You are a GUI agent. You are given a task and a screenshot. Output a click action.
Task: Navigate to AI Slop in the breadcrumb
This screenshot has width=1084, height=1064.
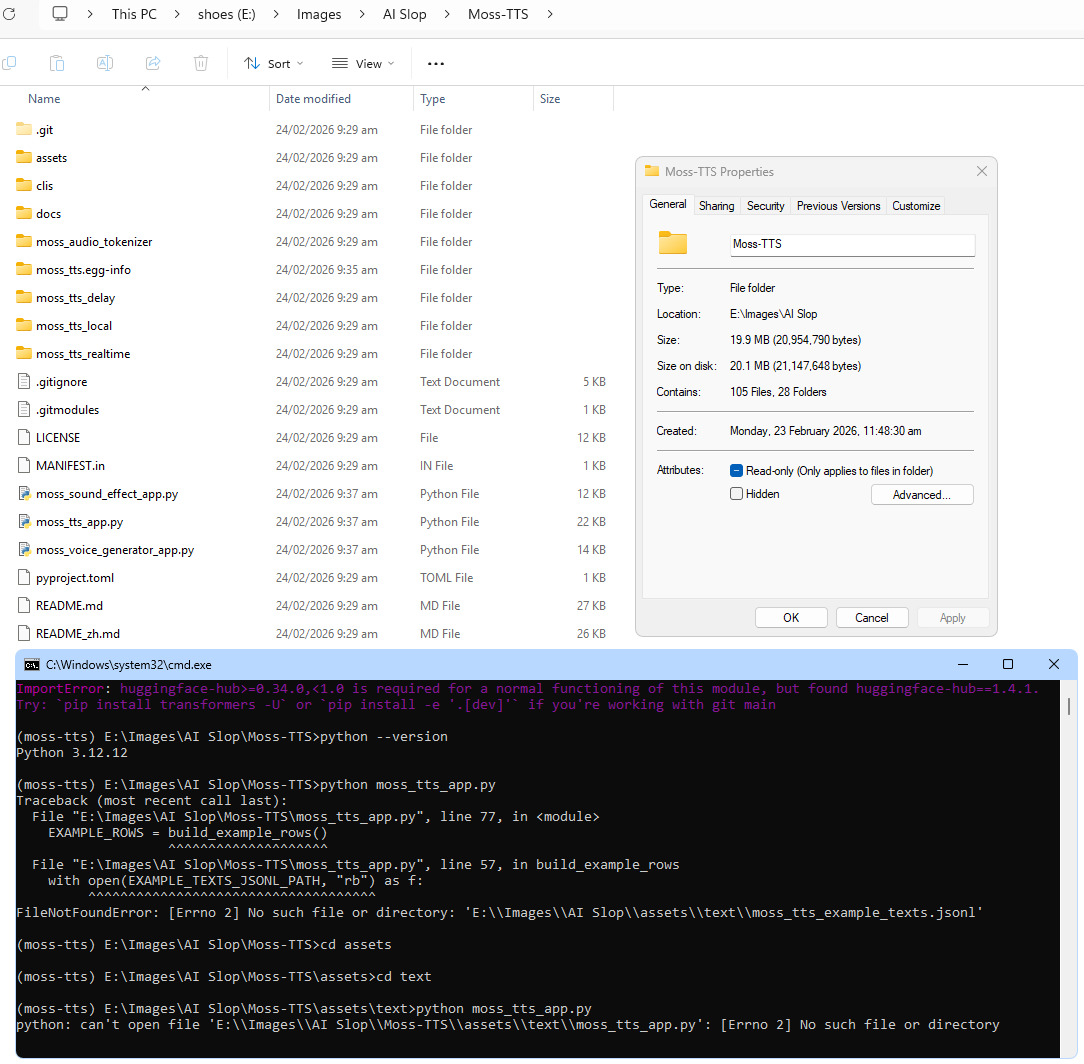[x=404, y=14]
